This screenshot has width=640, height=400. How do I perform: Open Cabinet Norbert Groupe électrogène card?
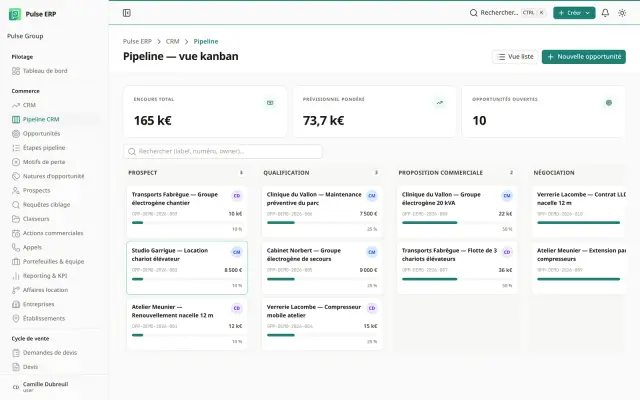coord(322,268)
